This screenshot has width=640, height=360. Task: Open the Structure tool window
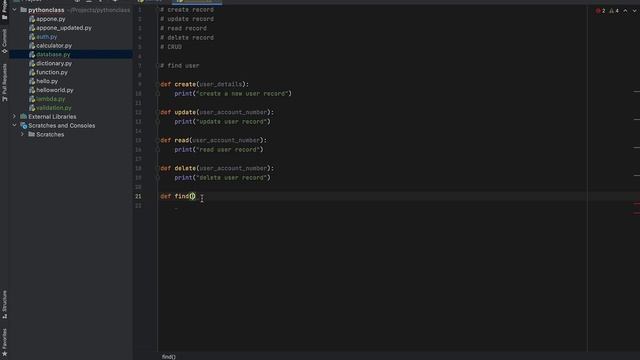coord(4,304)
